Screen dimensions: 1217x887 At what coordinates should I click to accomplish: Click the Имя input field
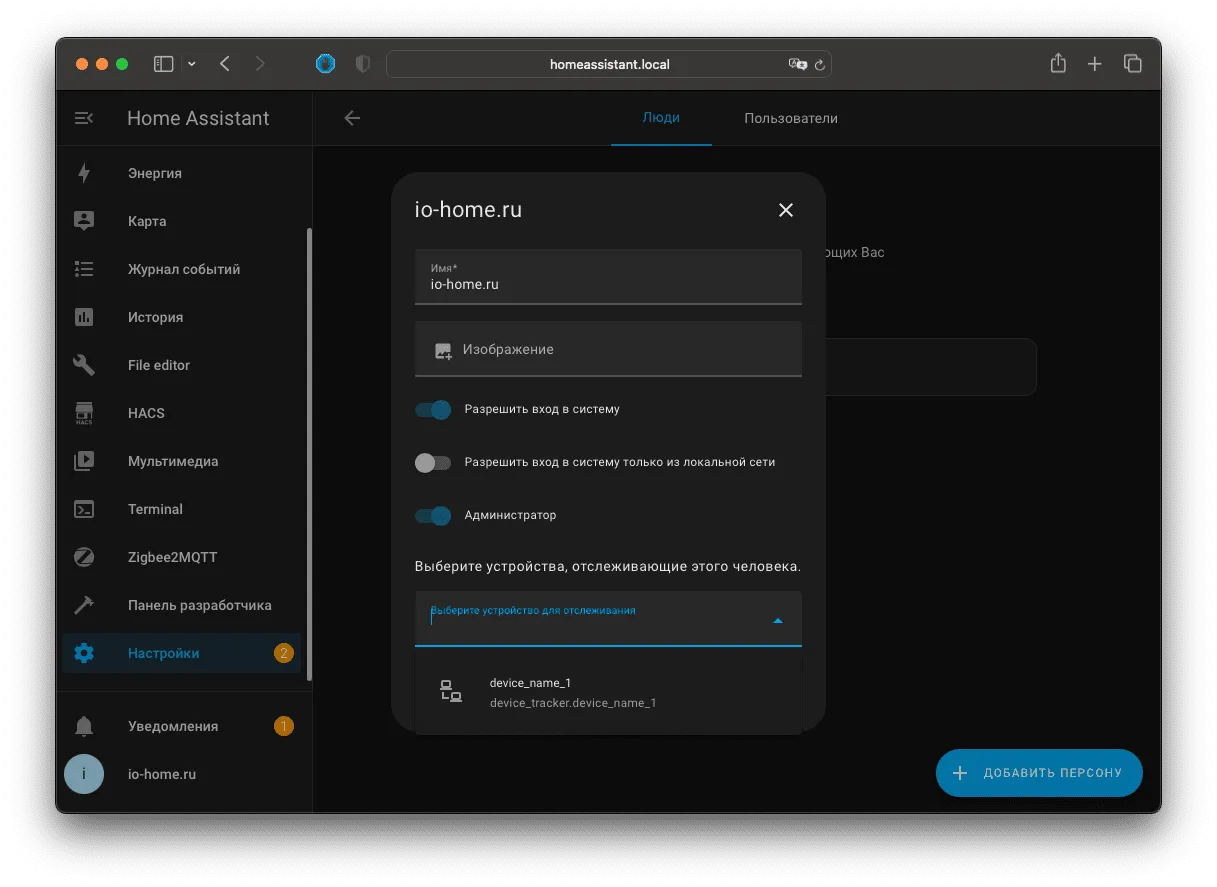(x=608, y=277)
